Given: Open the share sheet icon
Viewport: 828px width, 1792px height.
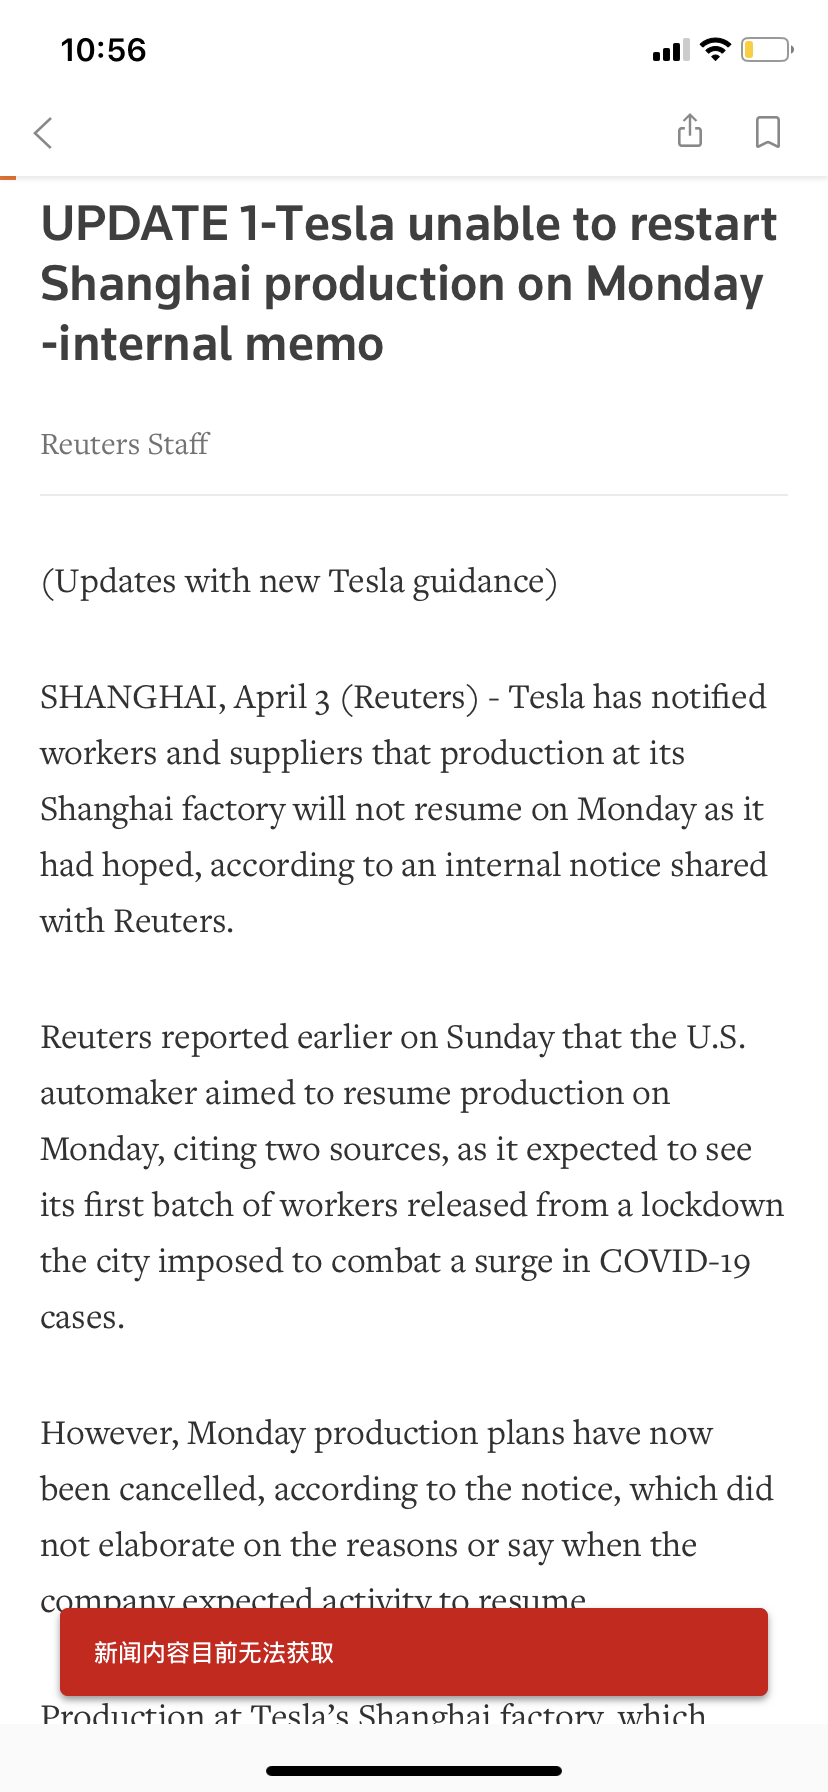Looking at the screenshot, I should click(690, 130).
